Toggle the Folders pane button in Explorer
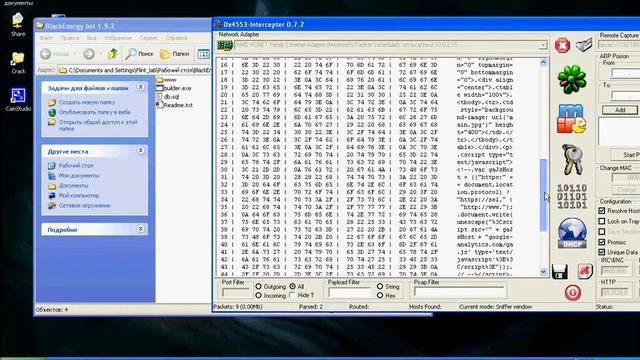Viewport: 640px width, 360px height. click(x=174, y=53)
